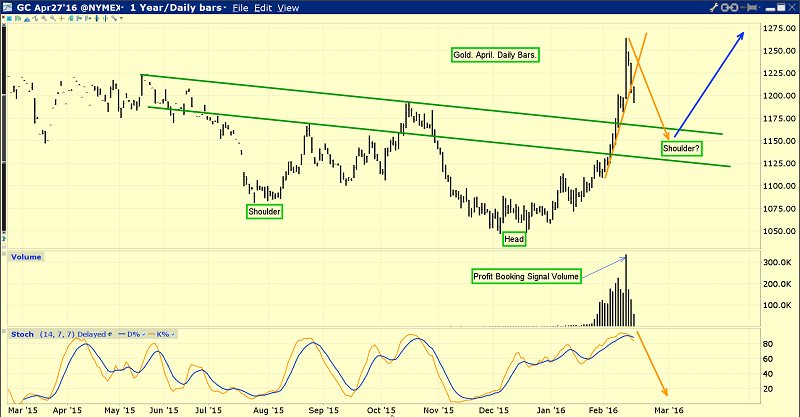Viewport: 800px width, 417px height.
Task: Open the GC Apr27'16 @NYMEX symbol dropdown
Action: pyautogui.click(x=71, y=8)
